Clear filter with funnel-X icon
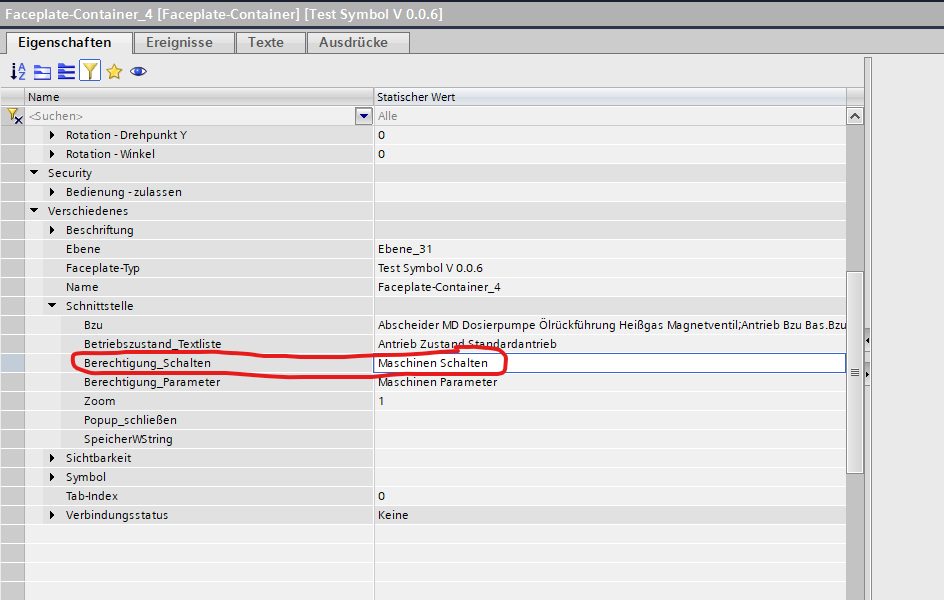Image resolution: width=944 pixels, height=600 pixels. (14, 116)
